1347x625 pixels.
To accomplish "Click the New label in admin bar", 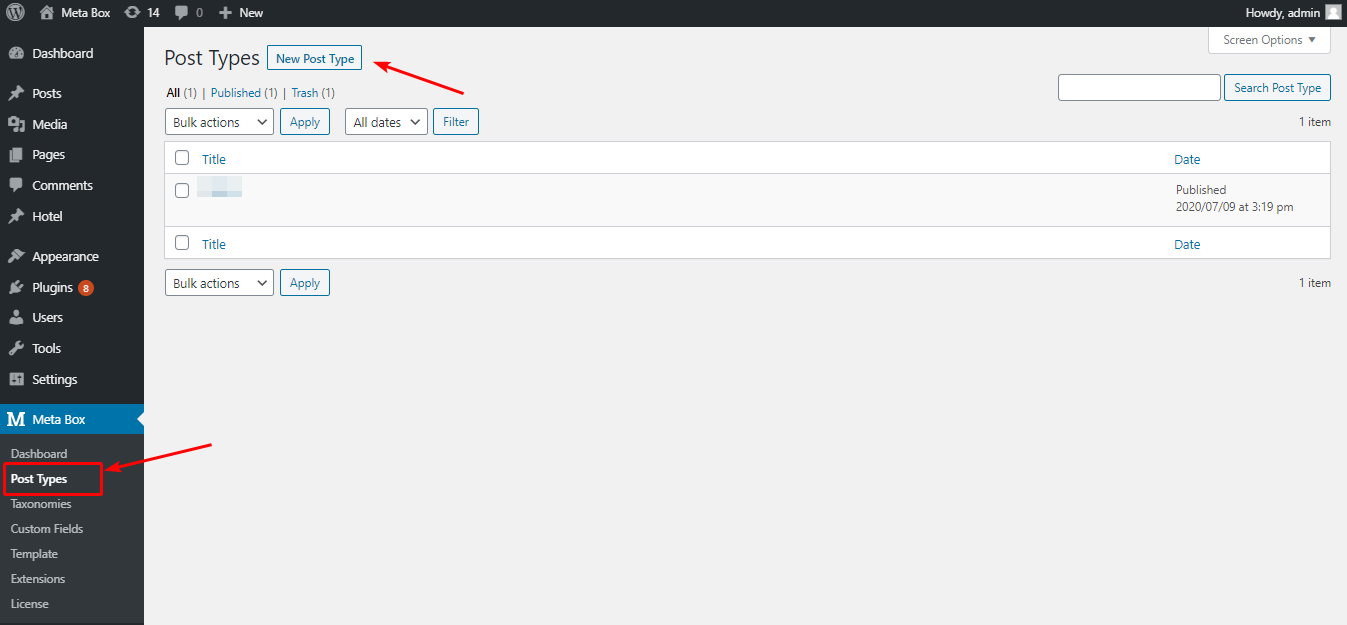I will click(x=251, y=13).
